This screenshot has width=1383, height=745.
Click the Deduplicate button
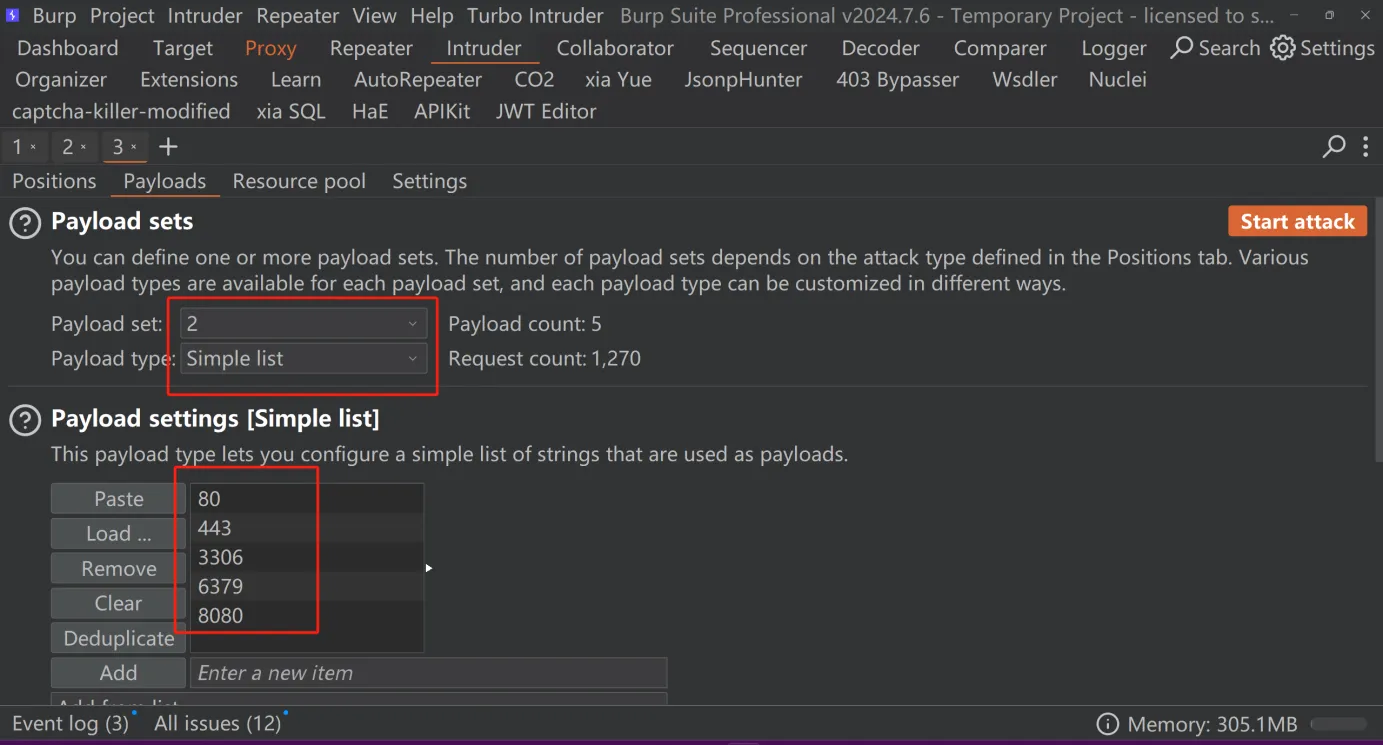click(x=118, y=638)
